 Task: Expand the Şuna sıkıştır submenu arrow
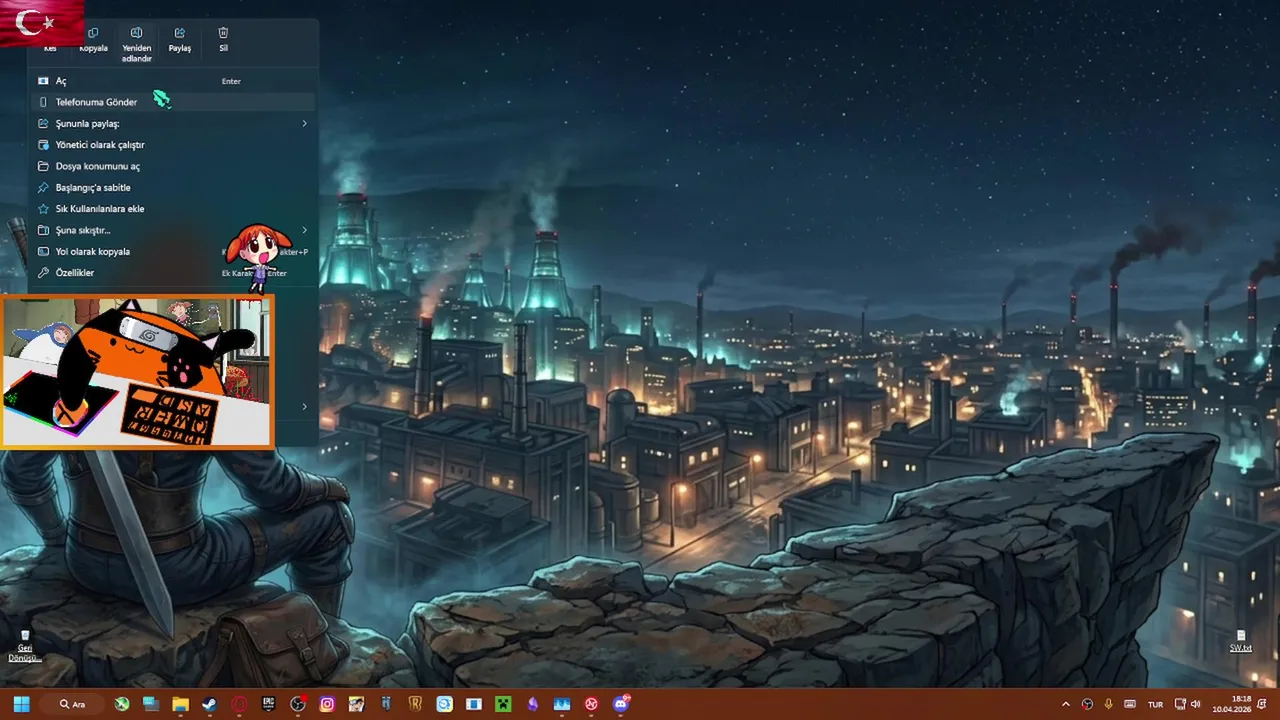[304, 230]
